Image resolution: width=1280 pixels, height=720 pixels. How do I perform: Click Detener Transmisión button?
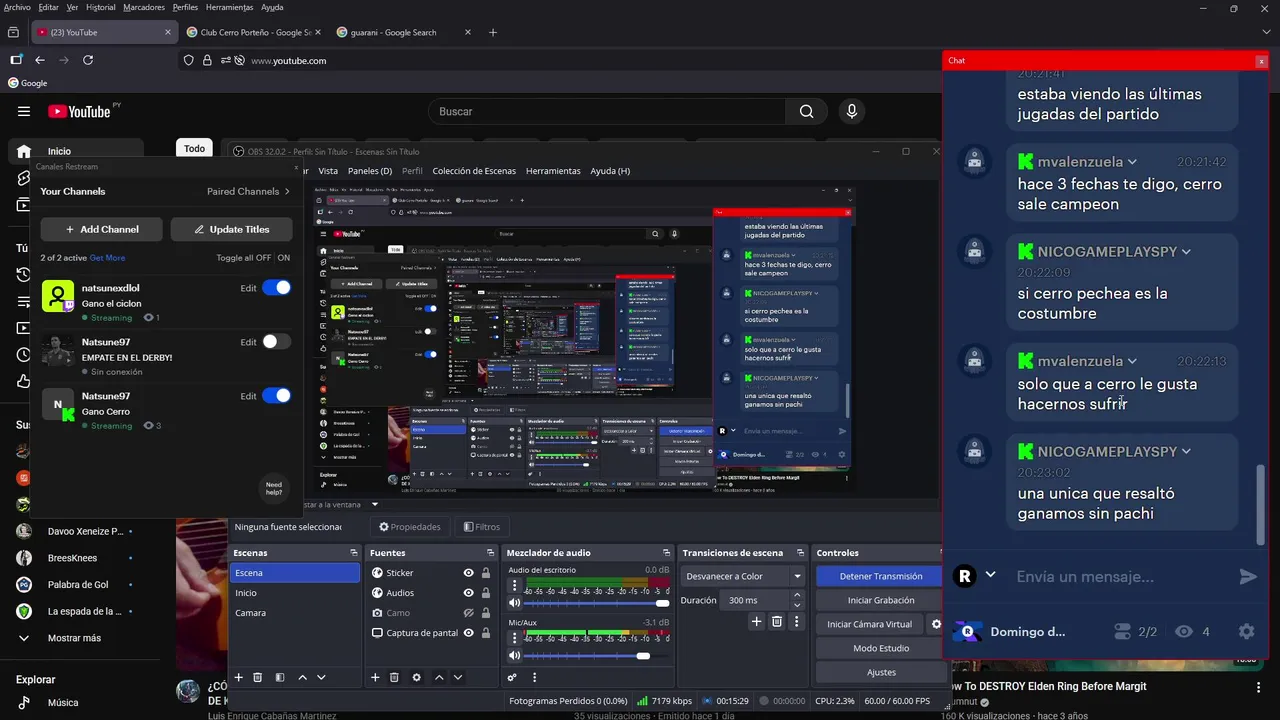click(880, 576)
